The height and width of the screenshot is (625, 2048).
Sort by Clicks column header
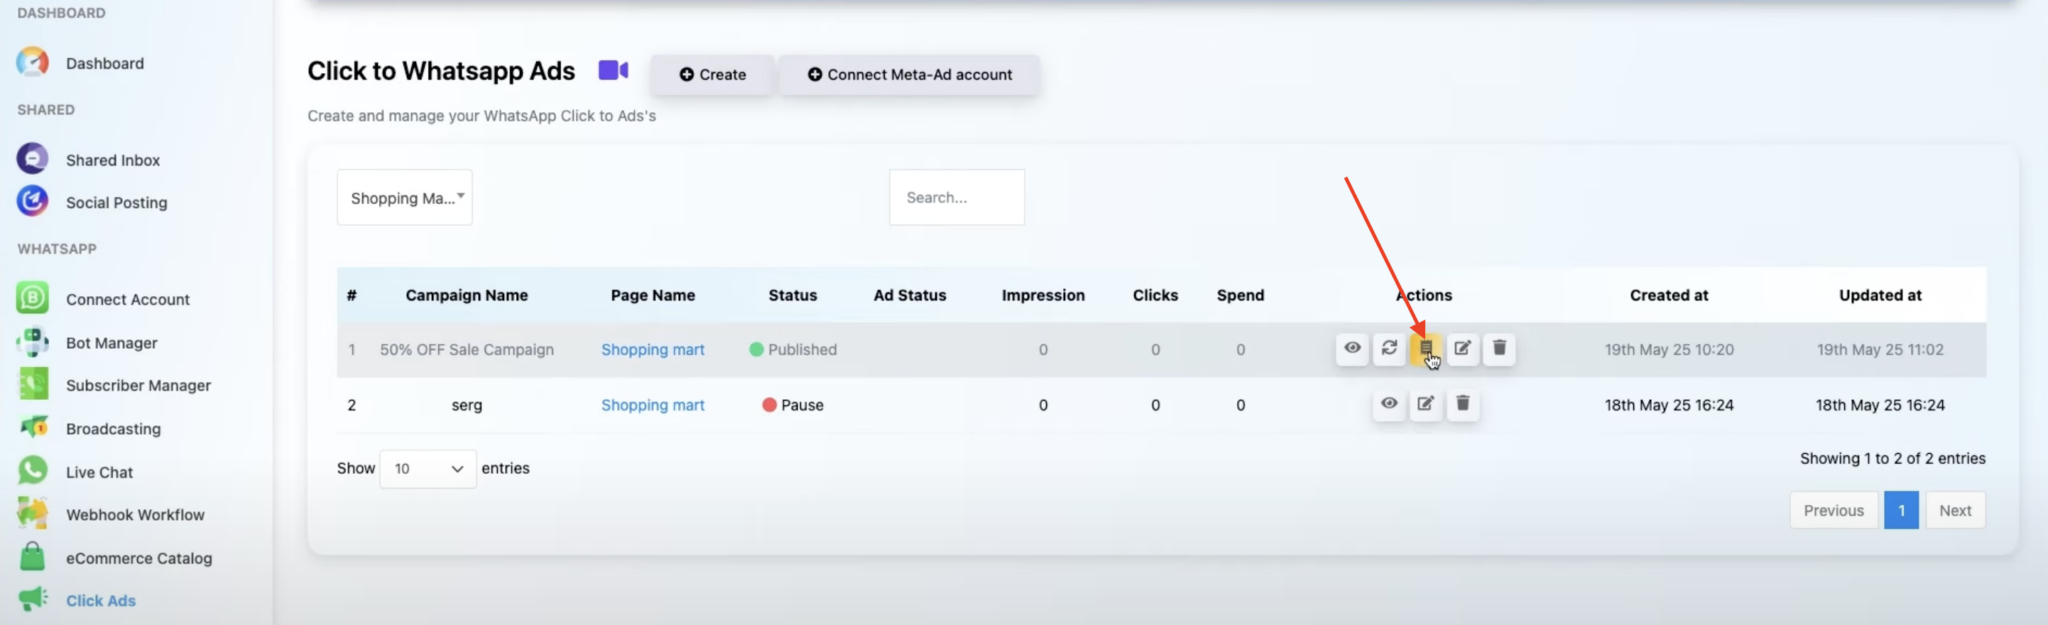pyautogui.click(x=1155, y=295)
